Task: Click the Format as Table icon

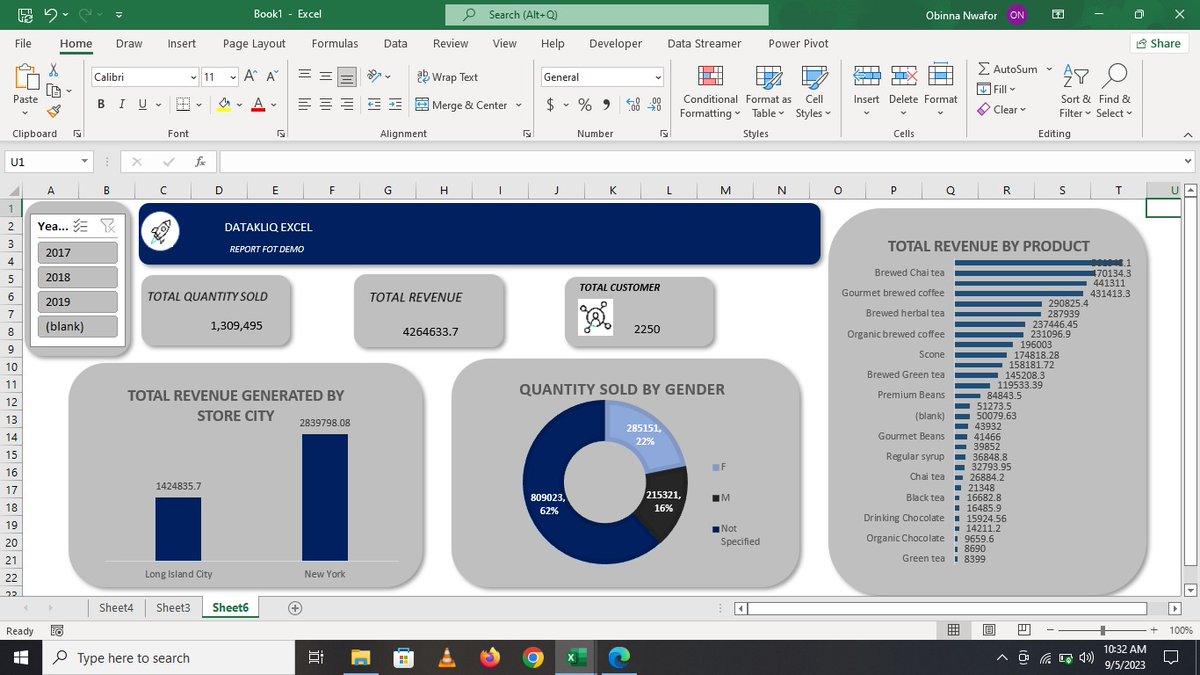Action: (x=769, y=78)
